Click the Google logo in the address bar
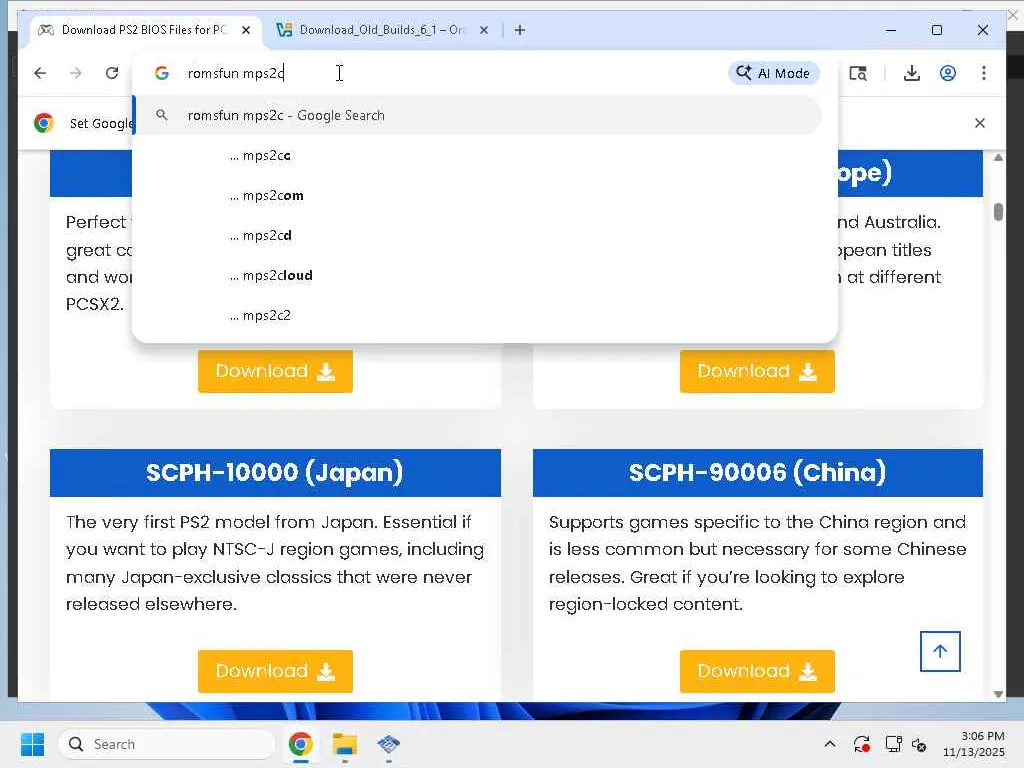The width and height of the screenshot is (1024, 768). 162,73
